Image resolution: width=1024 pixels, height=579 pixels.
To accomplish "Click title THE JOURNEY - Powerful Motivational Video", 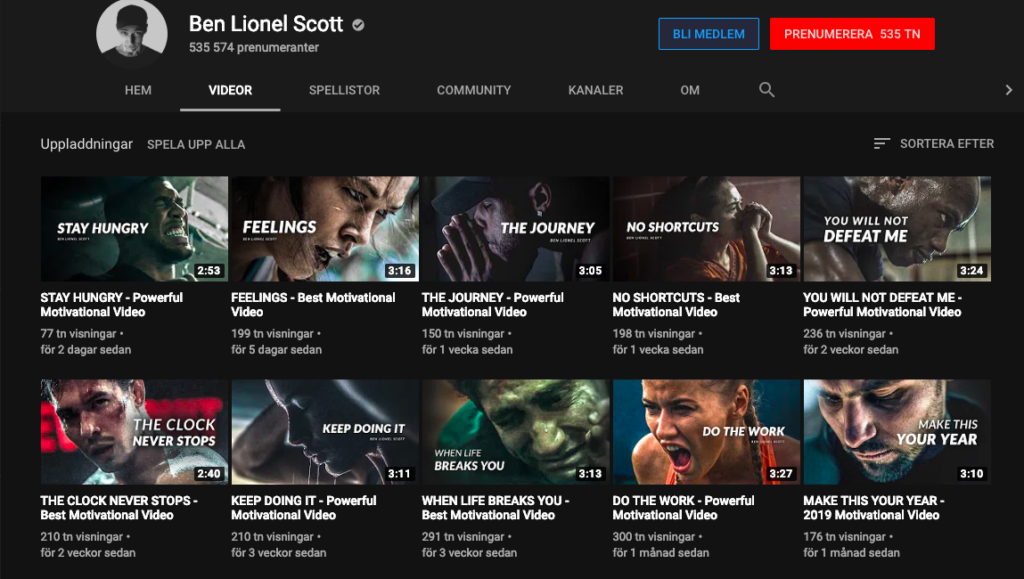I will (492, 304).
